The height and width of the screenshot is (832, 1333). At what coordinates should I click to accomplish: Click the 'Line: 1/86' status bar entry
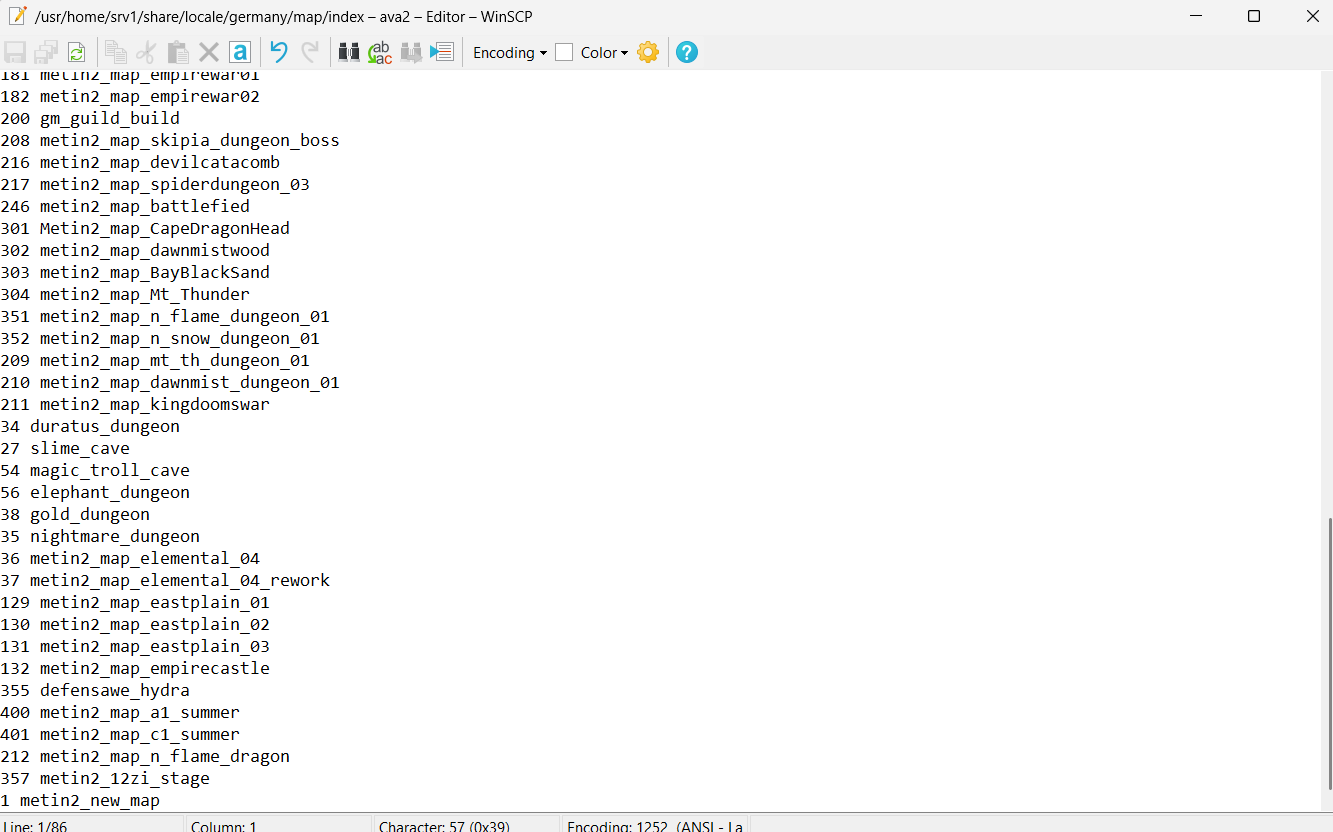pyautogui.click(x=93, y=824)
